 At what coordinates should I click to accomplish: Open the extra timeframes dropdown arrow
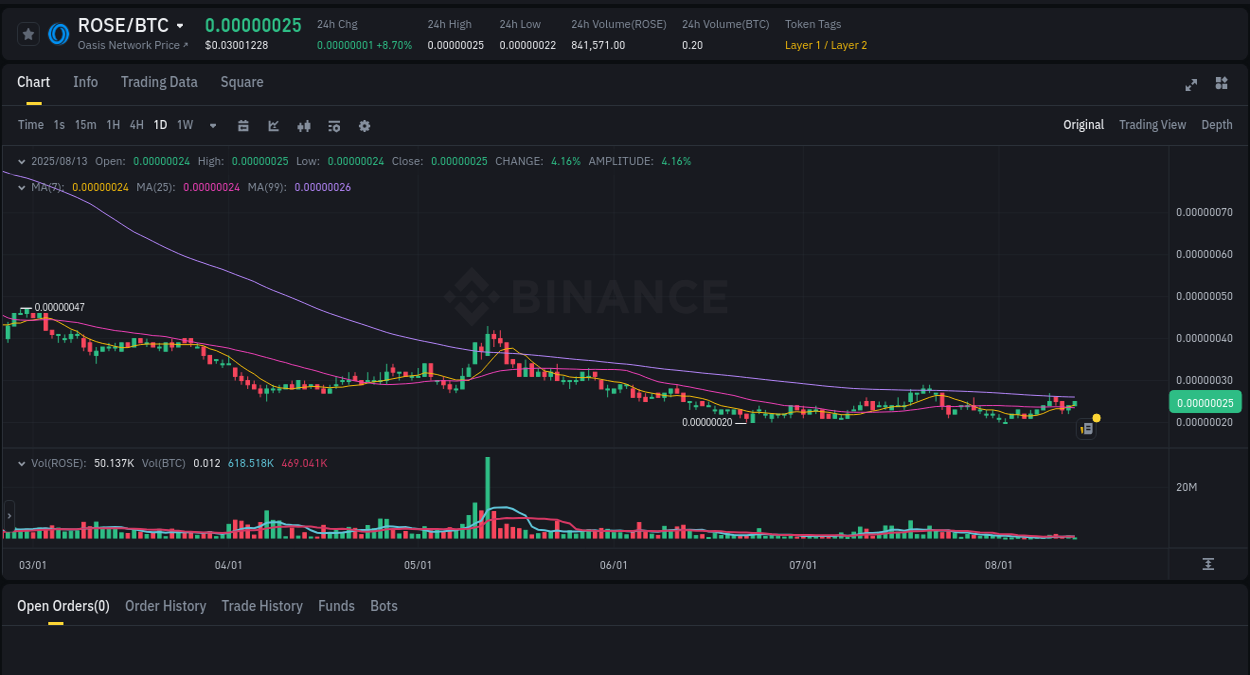(x=211, y=125)
